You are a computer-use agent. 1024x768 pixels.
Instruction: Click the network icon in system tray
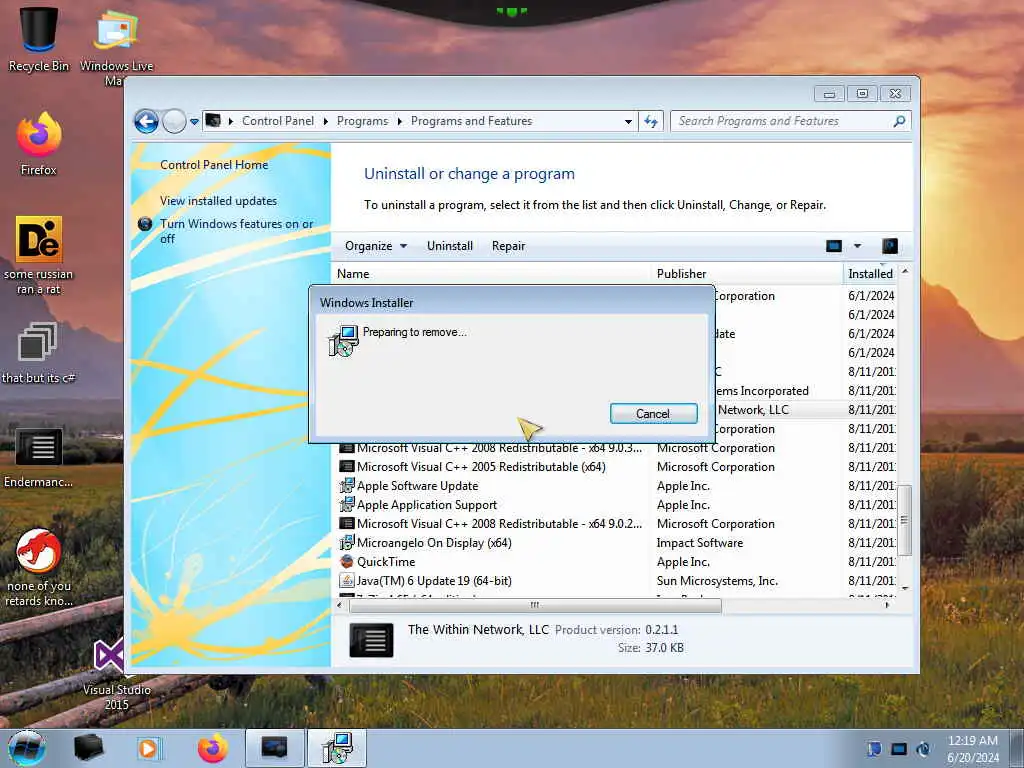point(899,749)
